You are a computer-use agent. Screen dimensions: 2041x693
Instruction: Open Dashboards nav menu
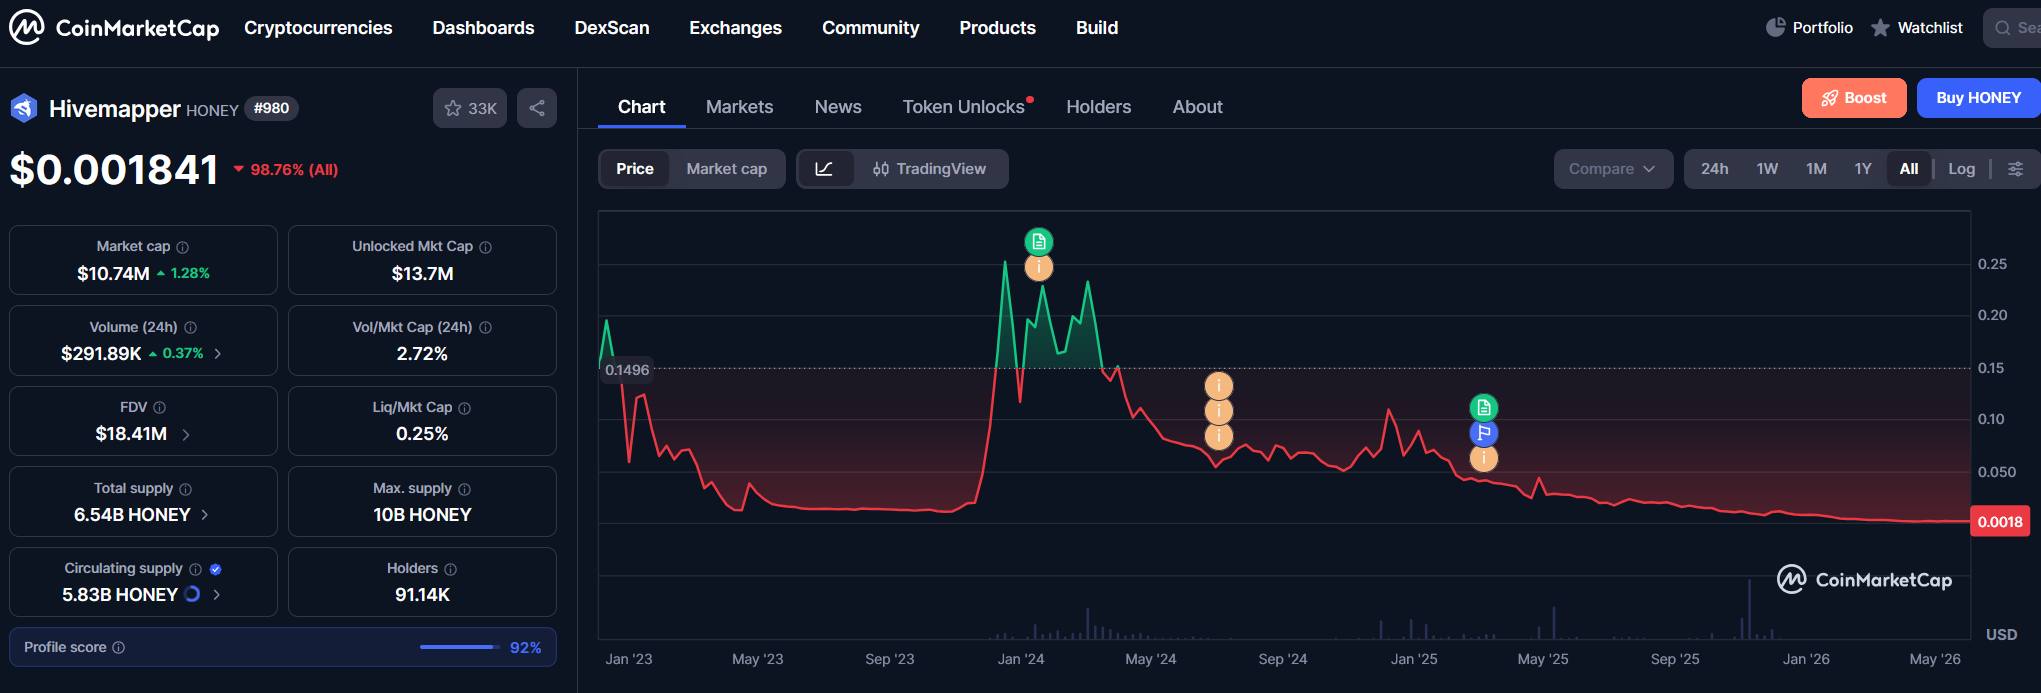pos(483,28)
